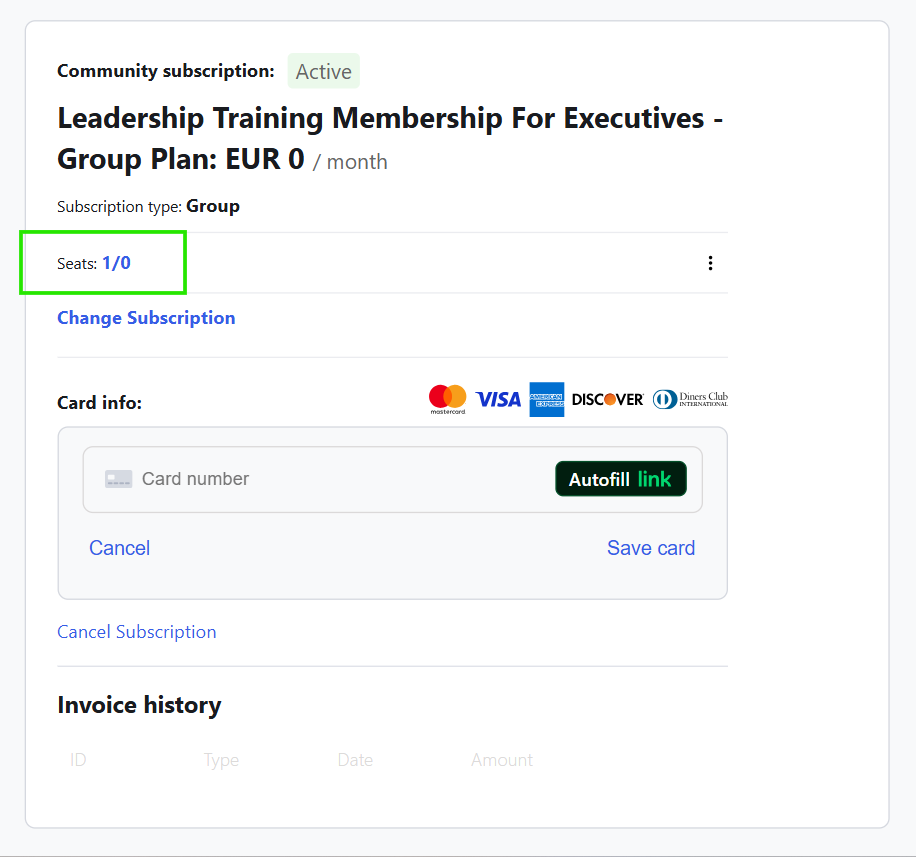The height and width of the screenshot is (857, 916).
Task: Click the American Express logo
Action: click(x=547, y=399)
